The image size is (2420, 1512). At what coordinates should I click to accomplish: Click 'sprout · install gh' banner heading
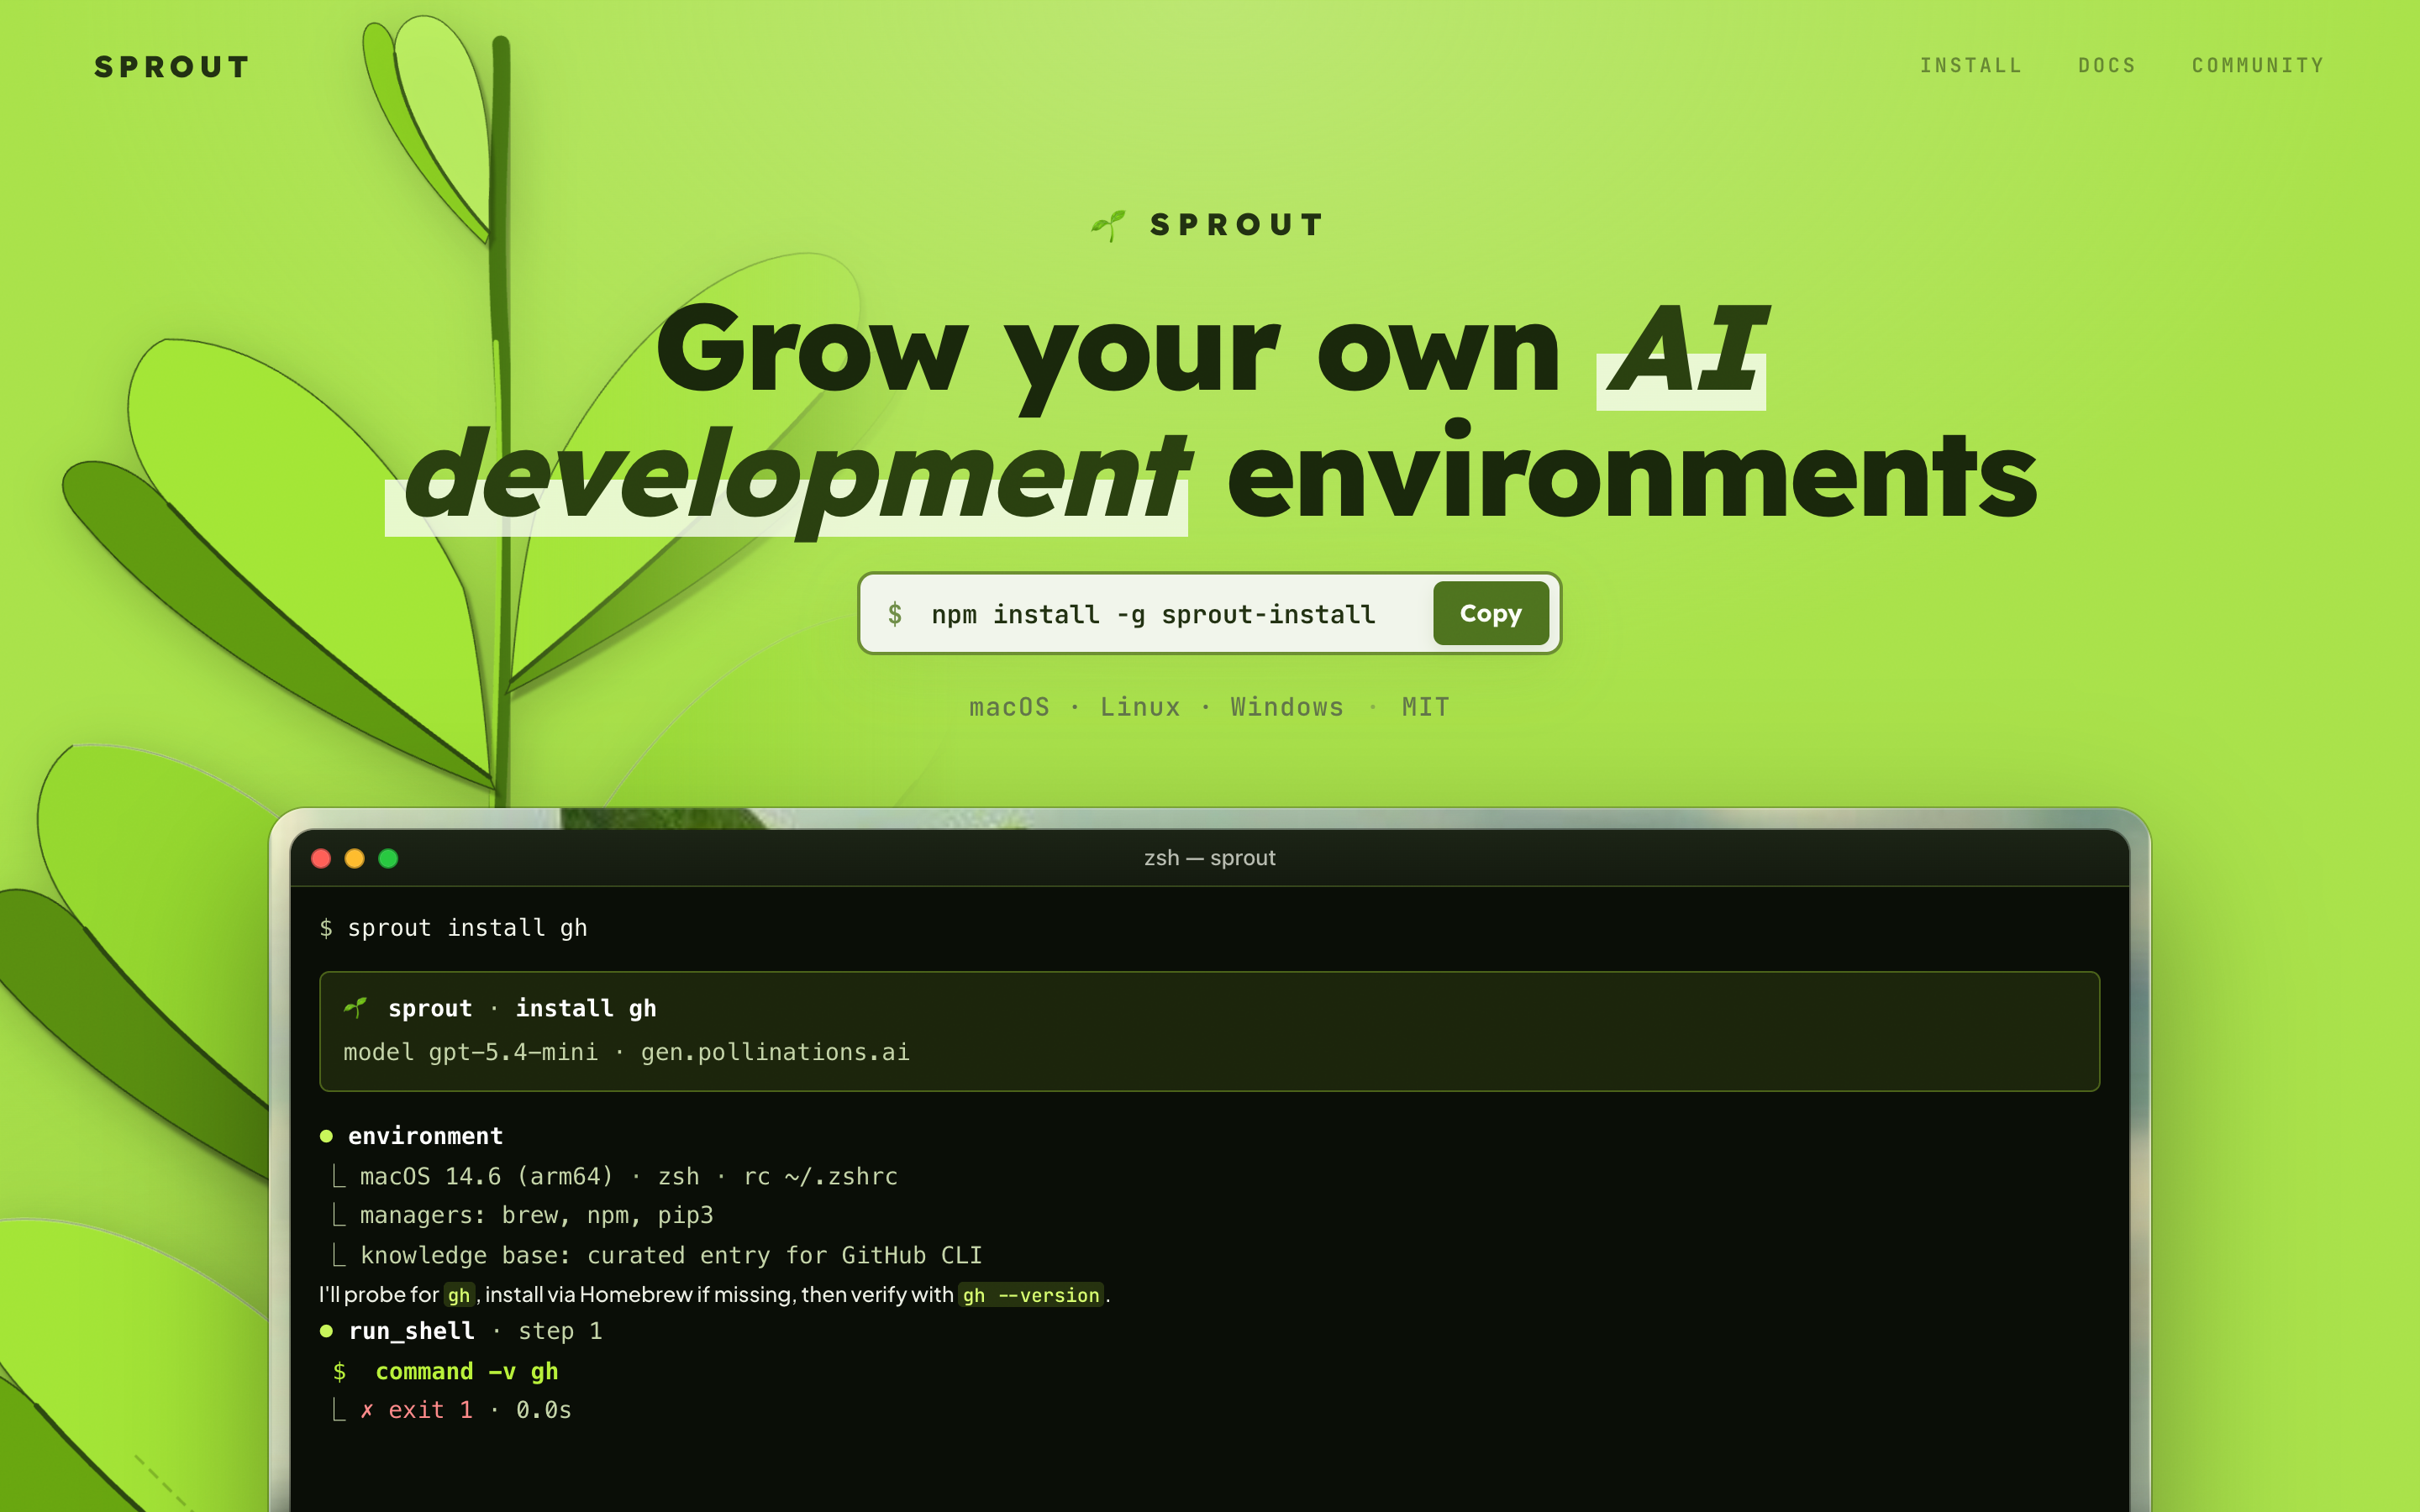pyautogui.click(x=522, y=1008)
